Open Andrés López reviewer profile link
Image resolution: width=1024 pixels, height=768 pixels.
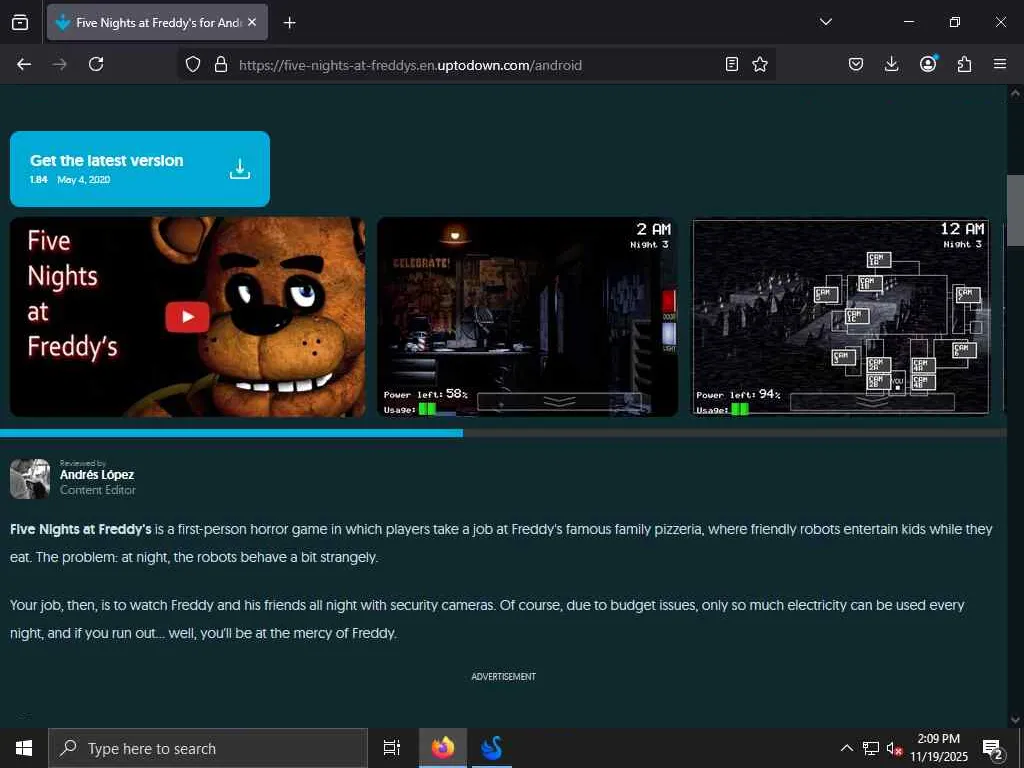click(97, 475)
